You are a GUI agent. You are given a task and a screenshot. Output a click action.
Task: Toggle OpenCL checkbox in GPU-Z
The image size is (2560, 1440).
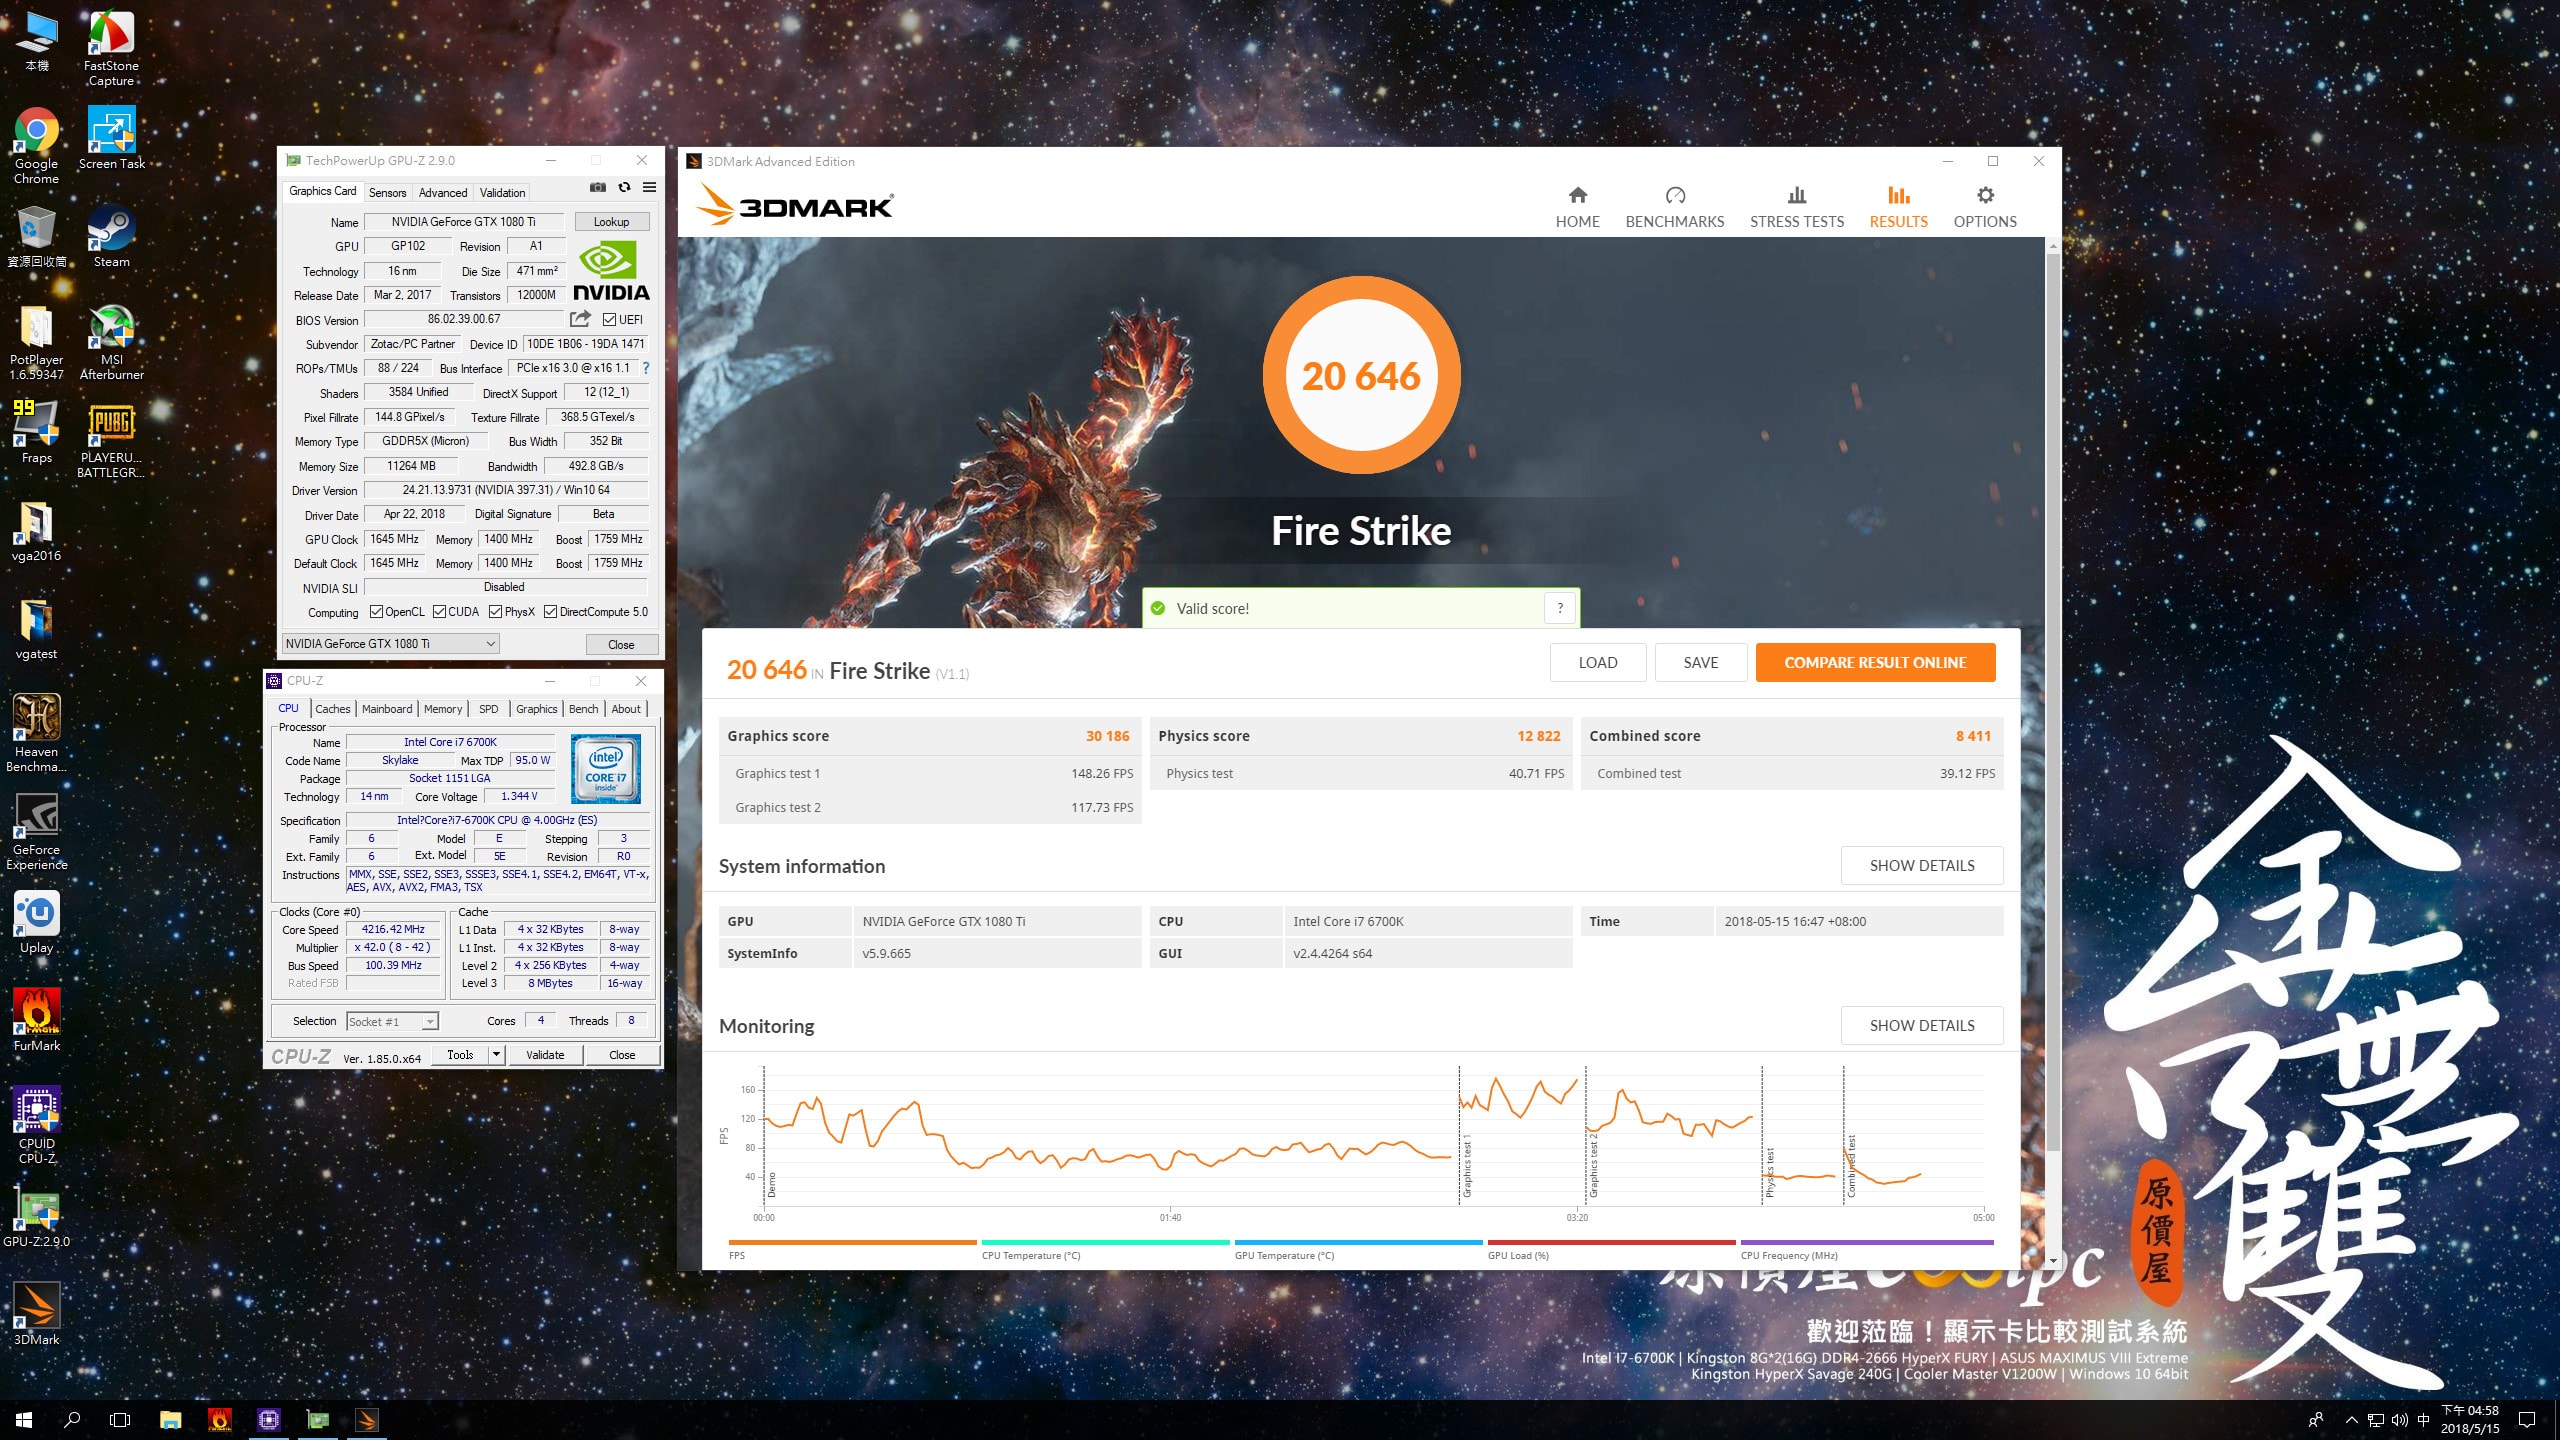(376, 612)
